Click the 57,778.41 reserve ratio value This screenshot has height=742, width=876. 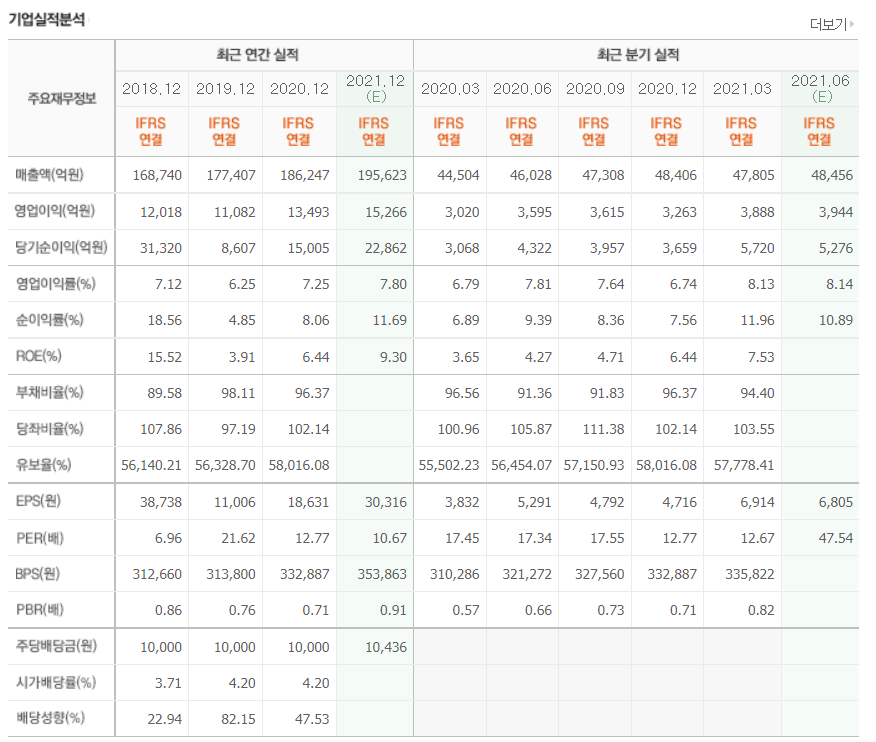click(x=744, y=465)
